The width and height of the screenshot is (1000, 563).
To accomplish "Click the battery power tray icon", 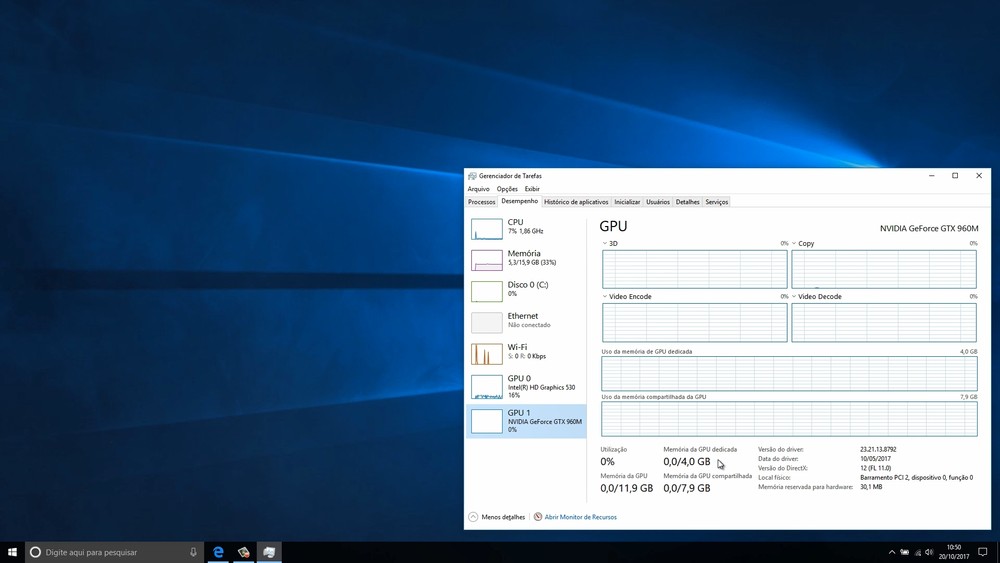I will coord(904,552).
